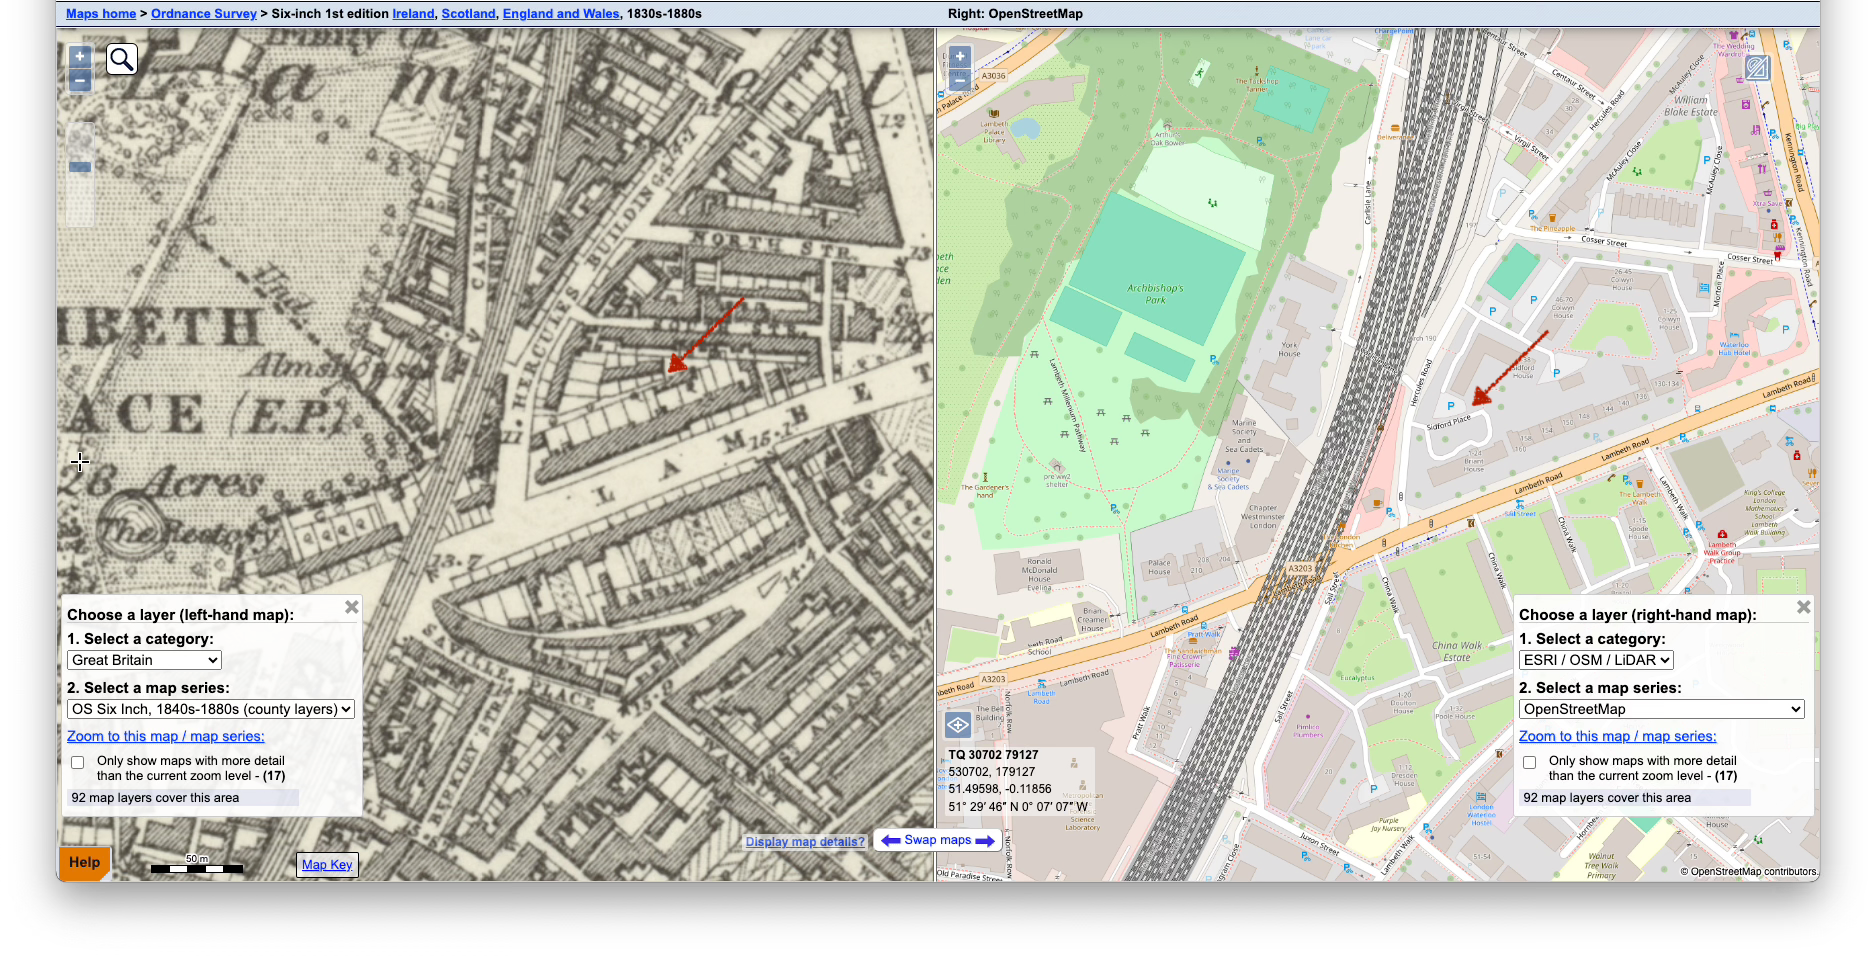Open Ordnance Survey breadcrumb link
The width and height of the screenshot is (1876, 956).
[x=204, y=14]
